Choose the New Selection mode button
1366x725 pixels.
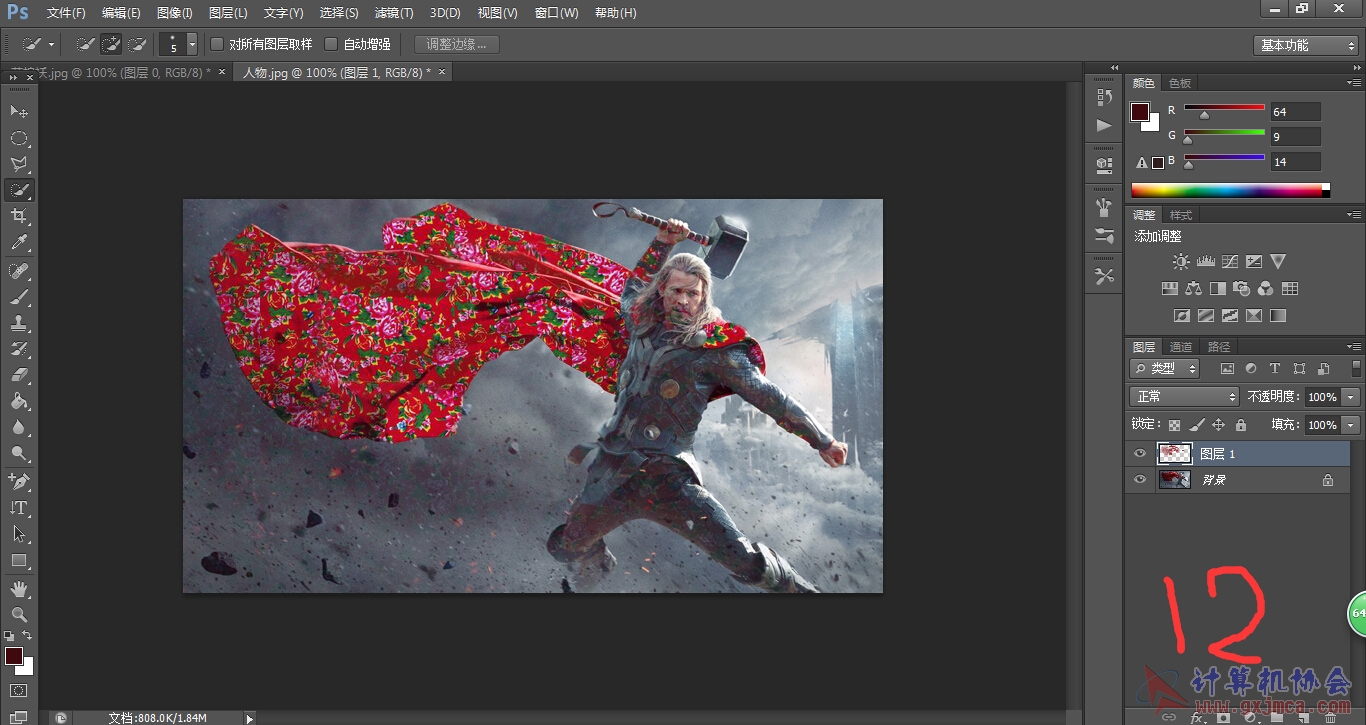[86, 45]
